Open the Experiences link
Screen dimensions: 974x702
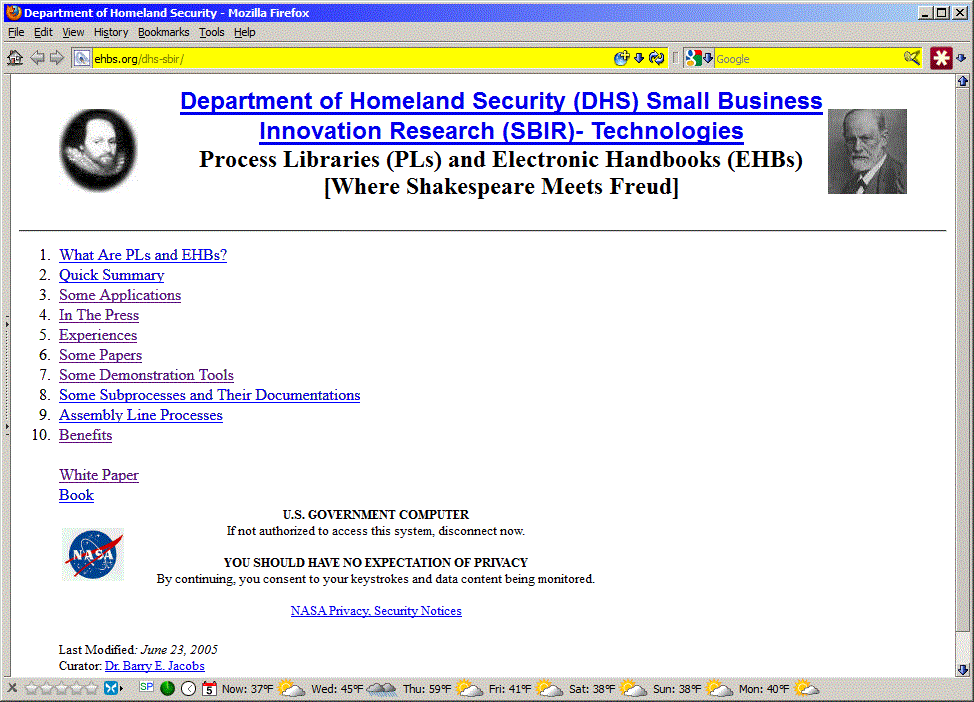click(x=98, y=335)
